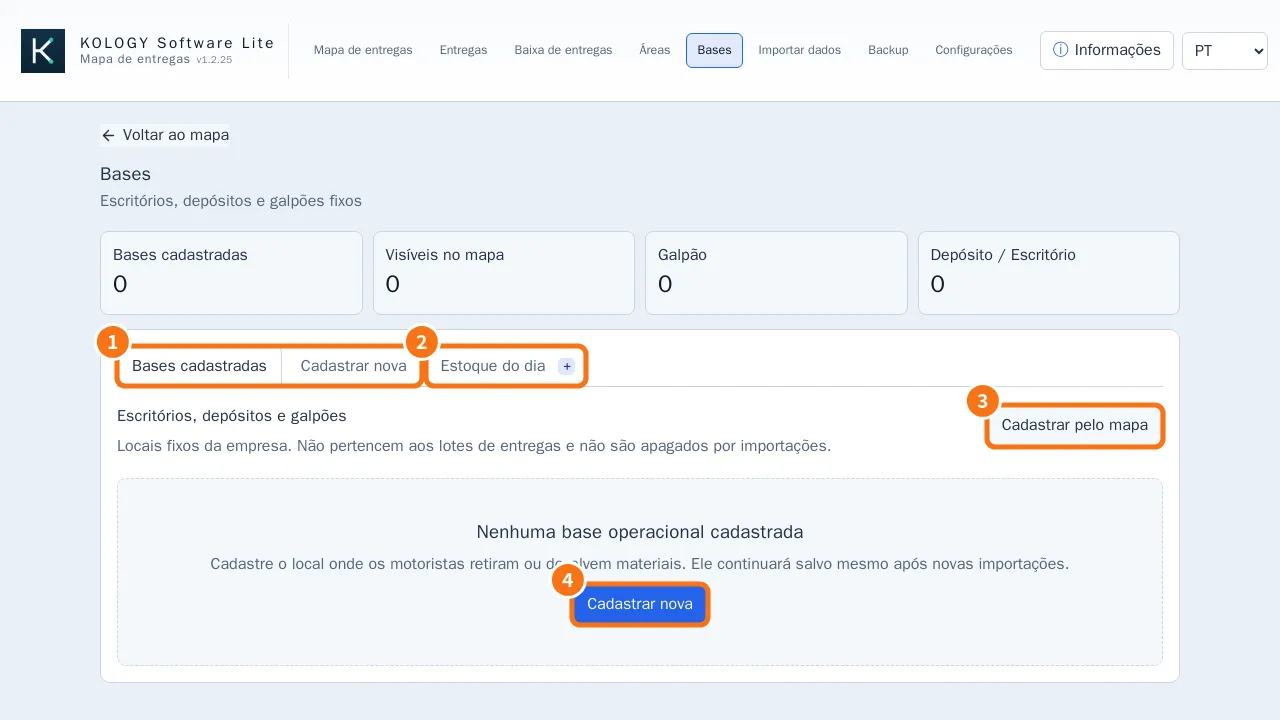Click the version text v1.2.25
The image size is (1280, 720).
click(x=214, y=60)
